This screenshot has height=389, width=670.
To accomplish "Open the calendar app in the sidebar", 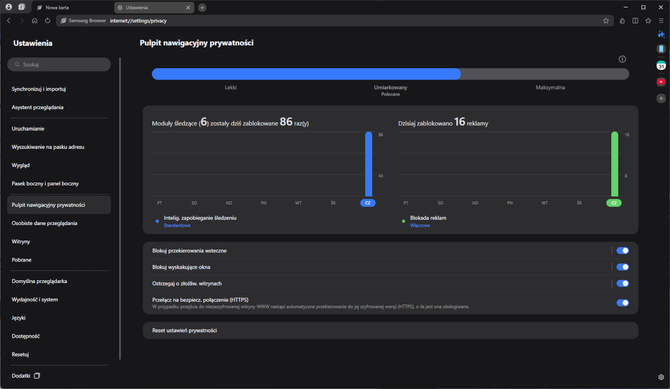I will 661,65.
